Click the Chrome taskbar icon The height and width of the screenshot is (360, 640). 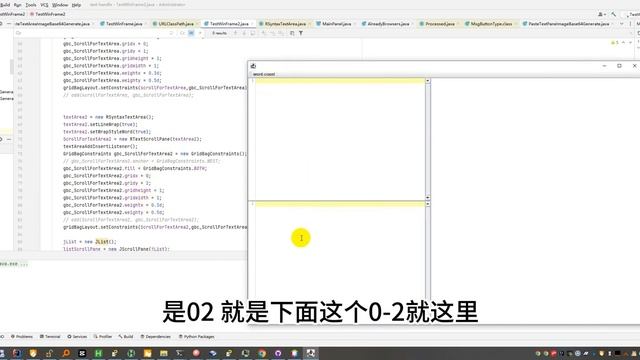[x=262, y=353]
